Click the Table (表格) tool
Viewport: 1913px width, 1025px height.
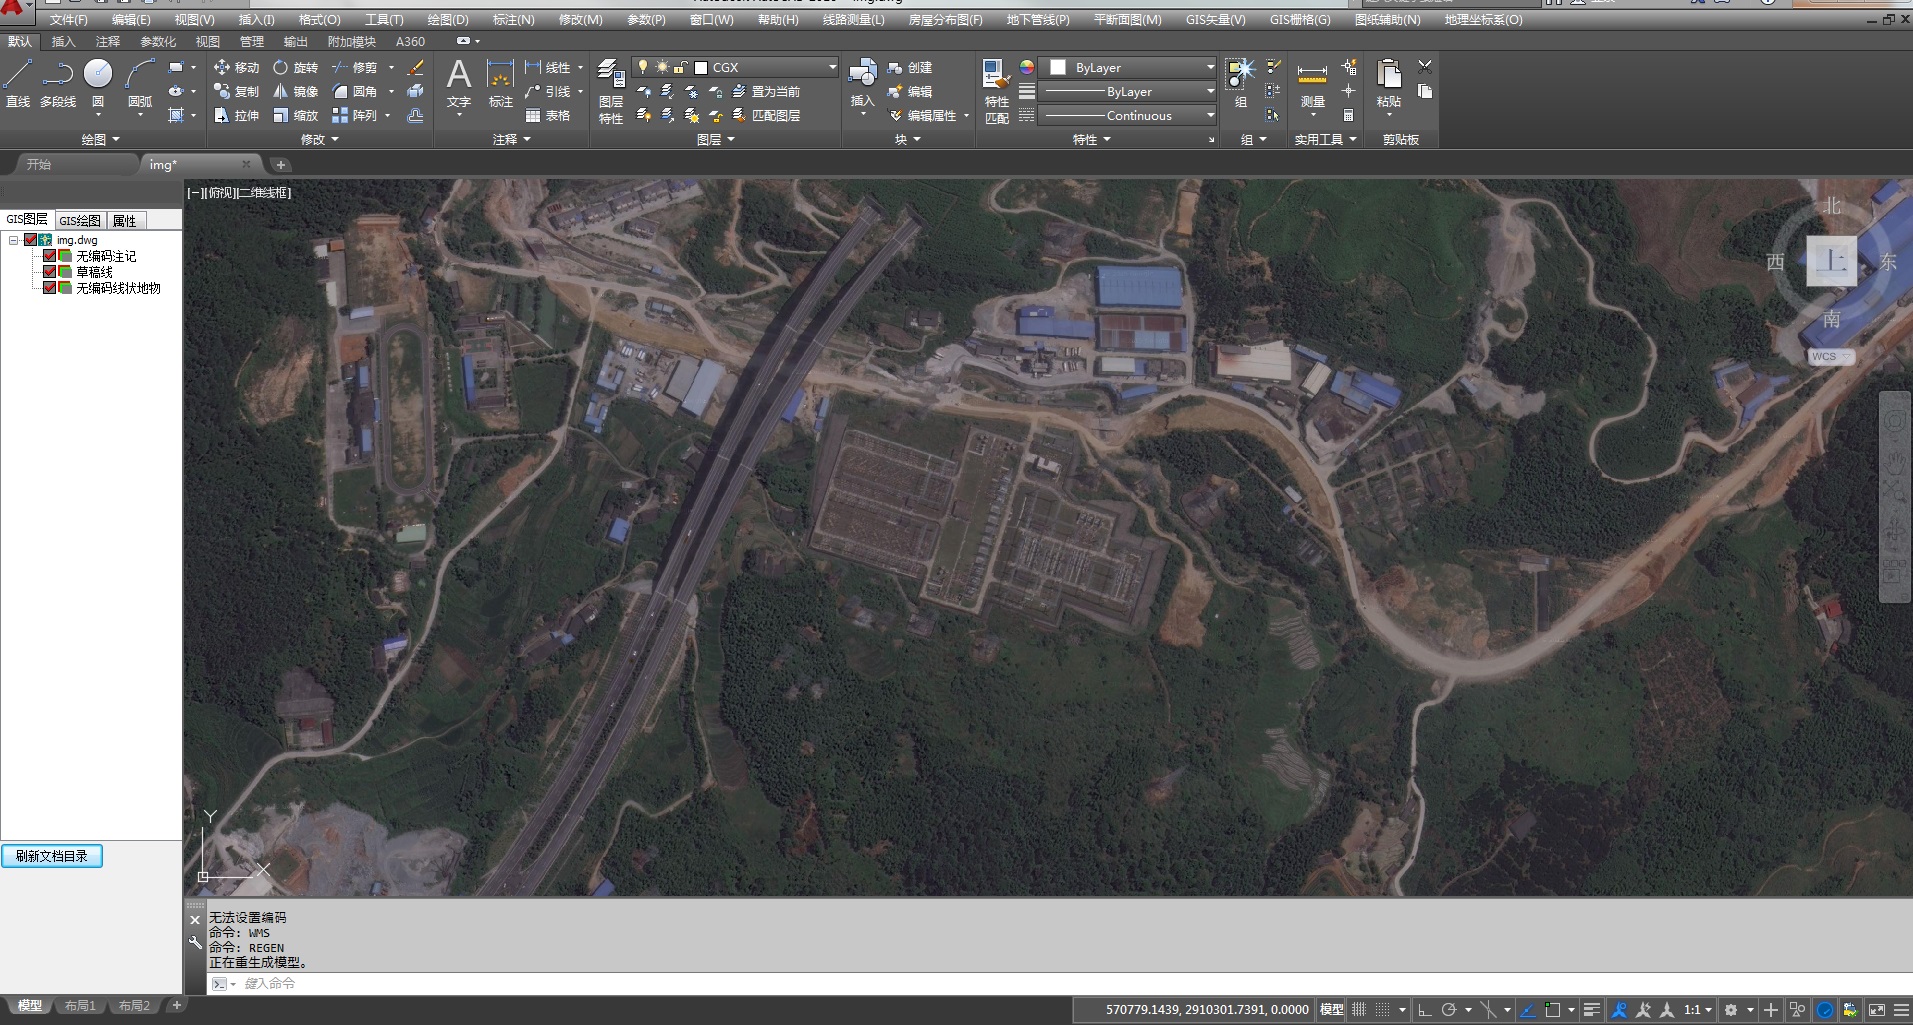pyautogui.click(x=547, y=115)
